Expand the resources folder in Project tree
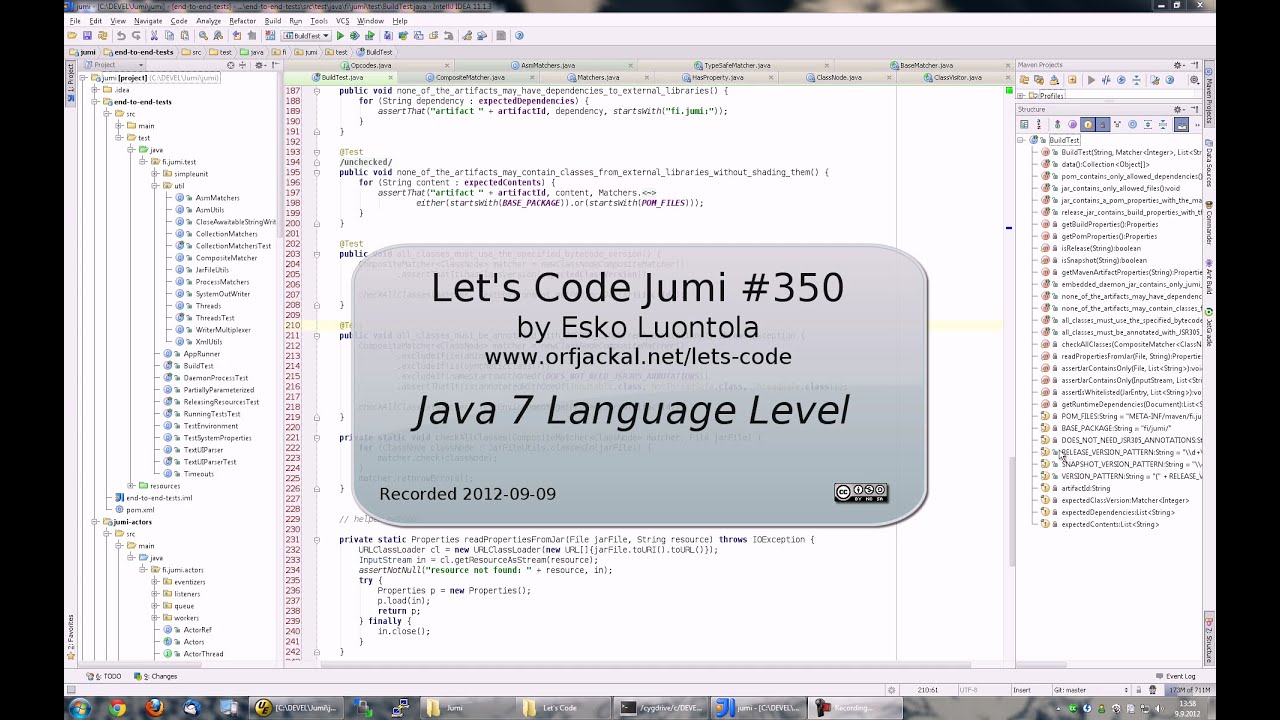 tap(131, 486)
